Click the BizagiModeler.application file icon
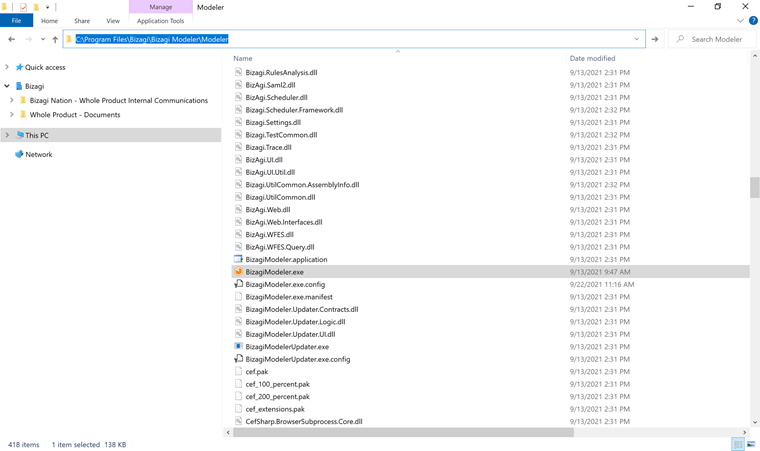This screenshot has height=451, width=760. click(x=238, y=259)
